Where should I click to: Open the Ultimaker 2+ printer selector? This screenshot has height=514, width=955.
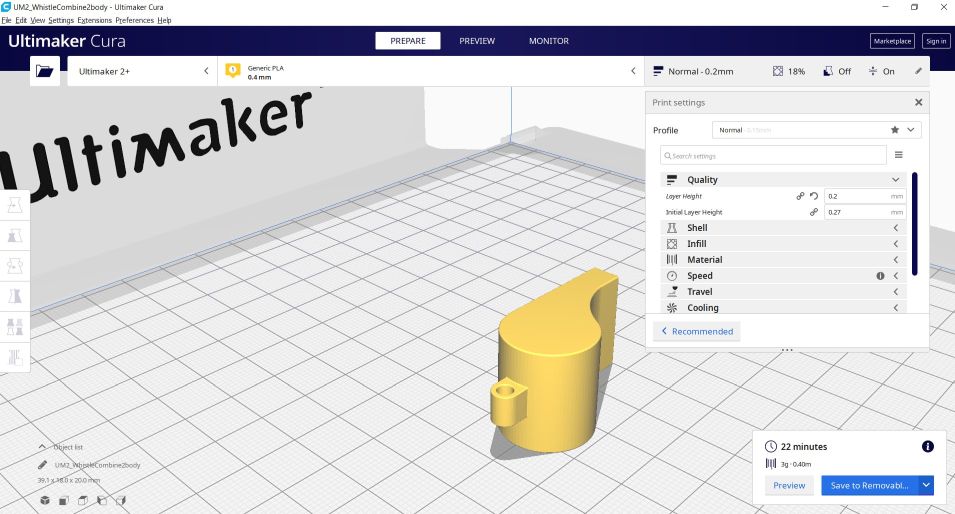coord(142,71)
